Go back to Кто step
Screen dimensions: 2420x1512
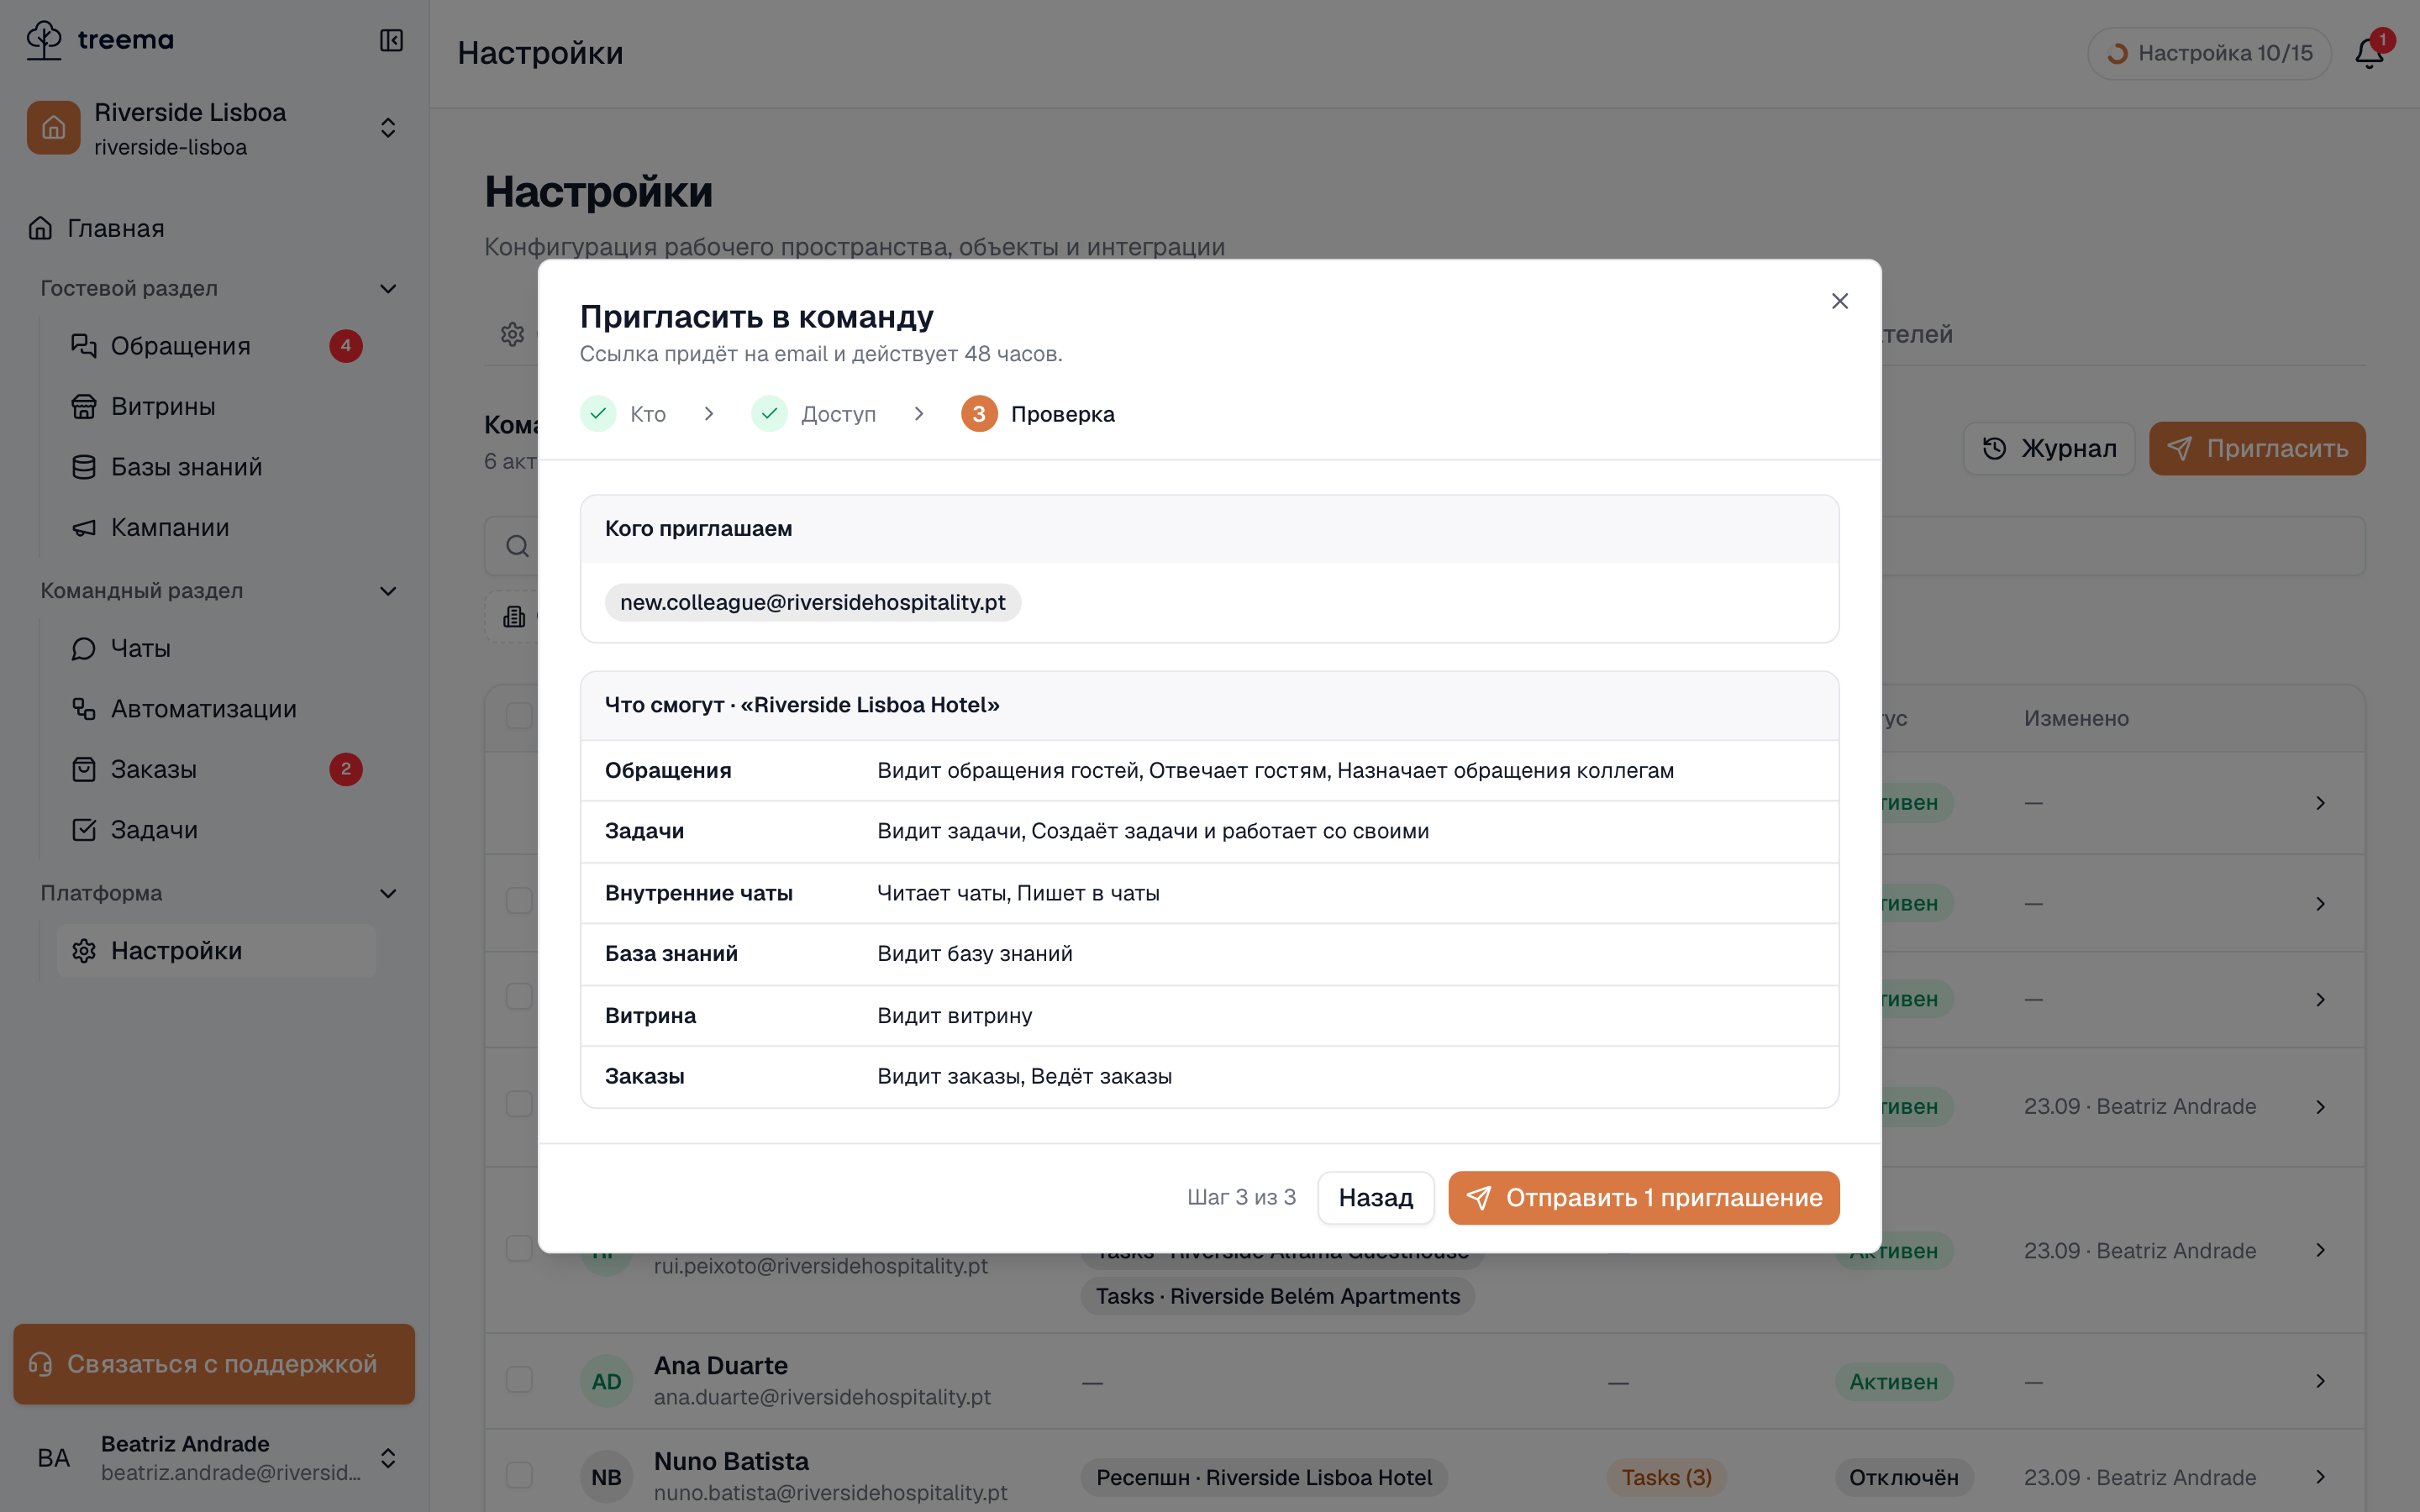pyautogui.click(x=623, y=414)
